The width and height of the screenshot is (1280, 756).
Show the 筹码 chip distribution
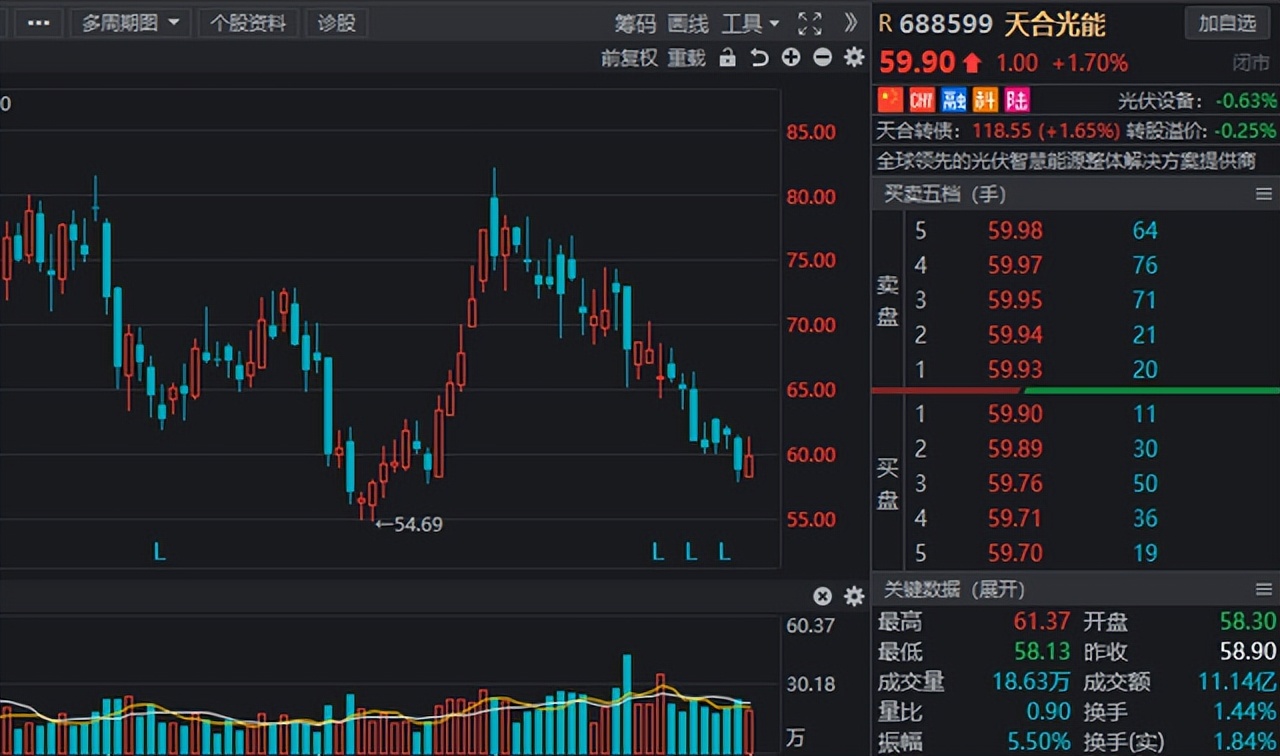(635, 23)
